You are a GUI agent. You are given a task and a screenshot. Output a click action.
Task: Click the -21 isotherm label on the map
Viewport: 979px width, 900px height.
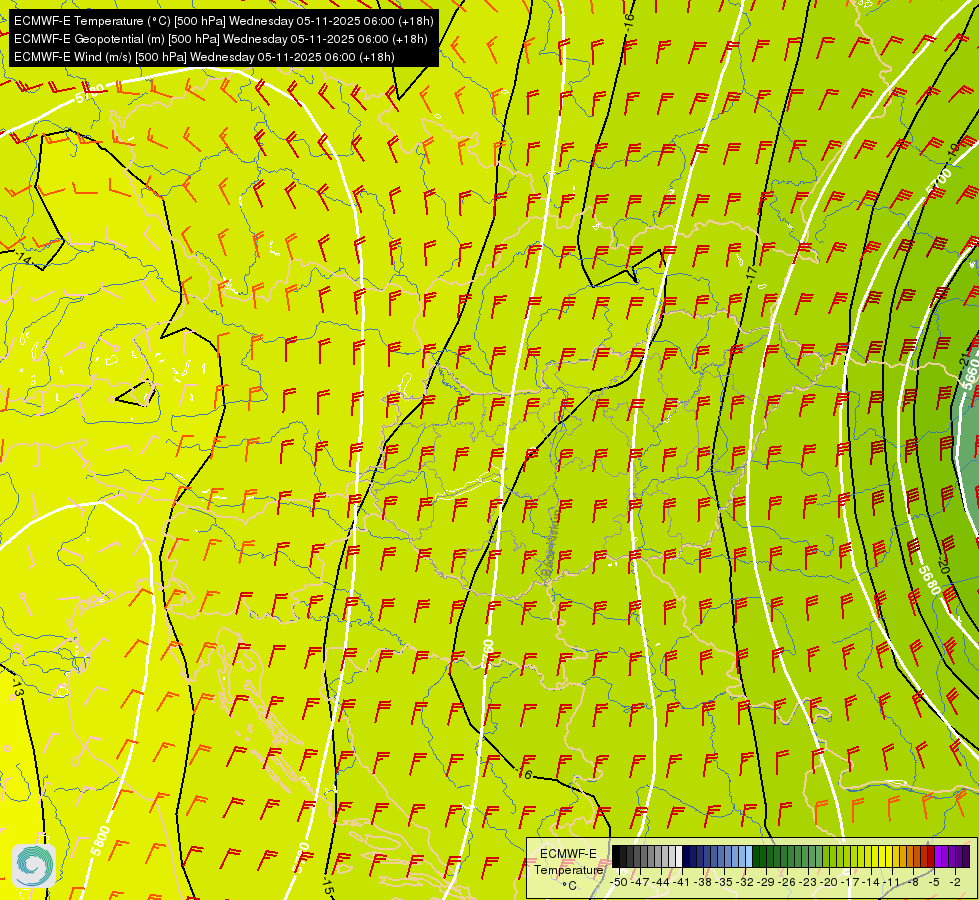click(x=964, y=360)
